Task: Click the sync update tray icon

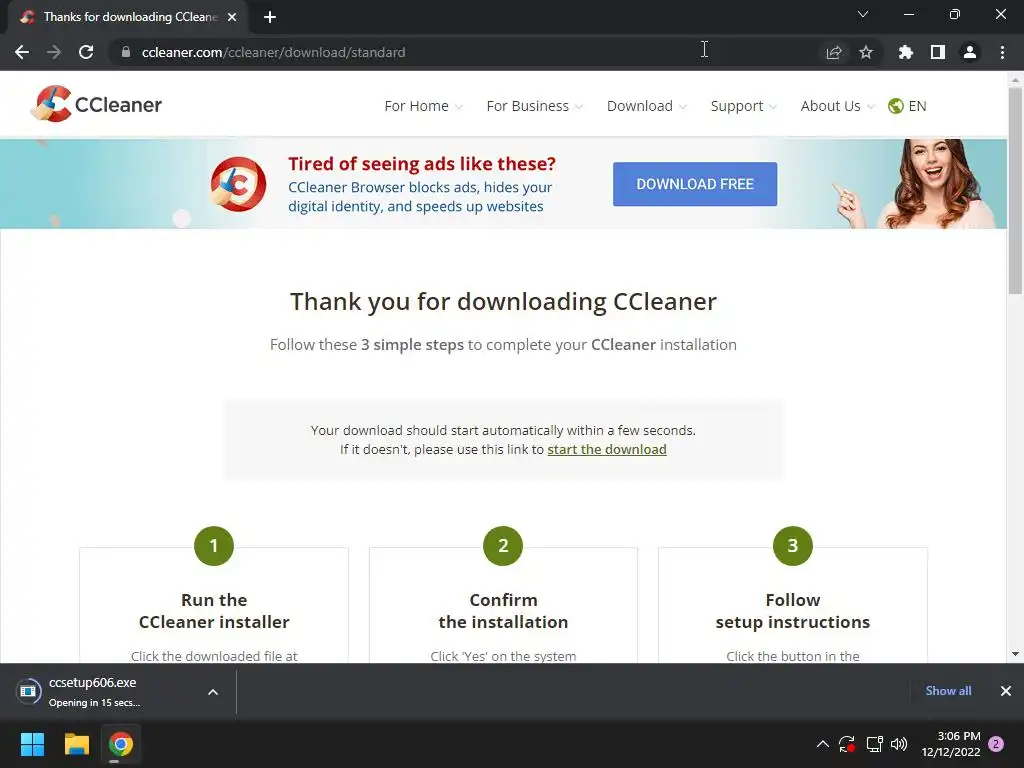Action: [847, 744]
